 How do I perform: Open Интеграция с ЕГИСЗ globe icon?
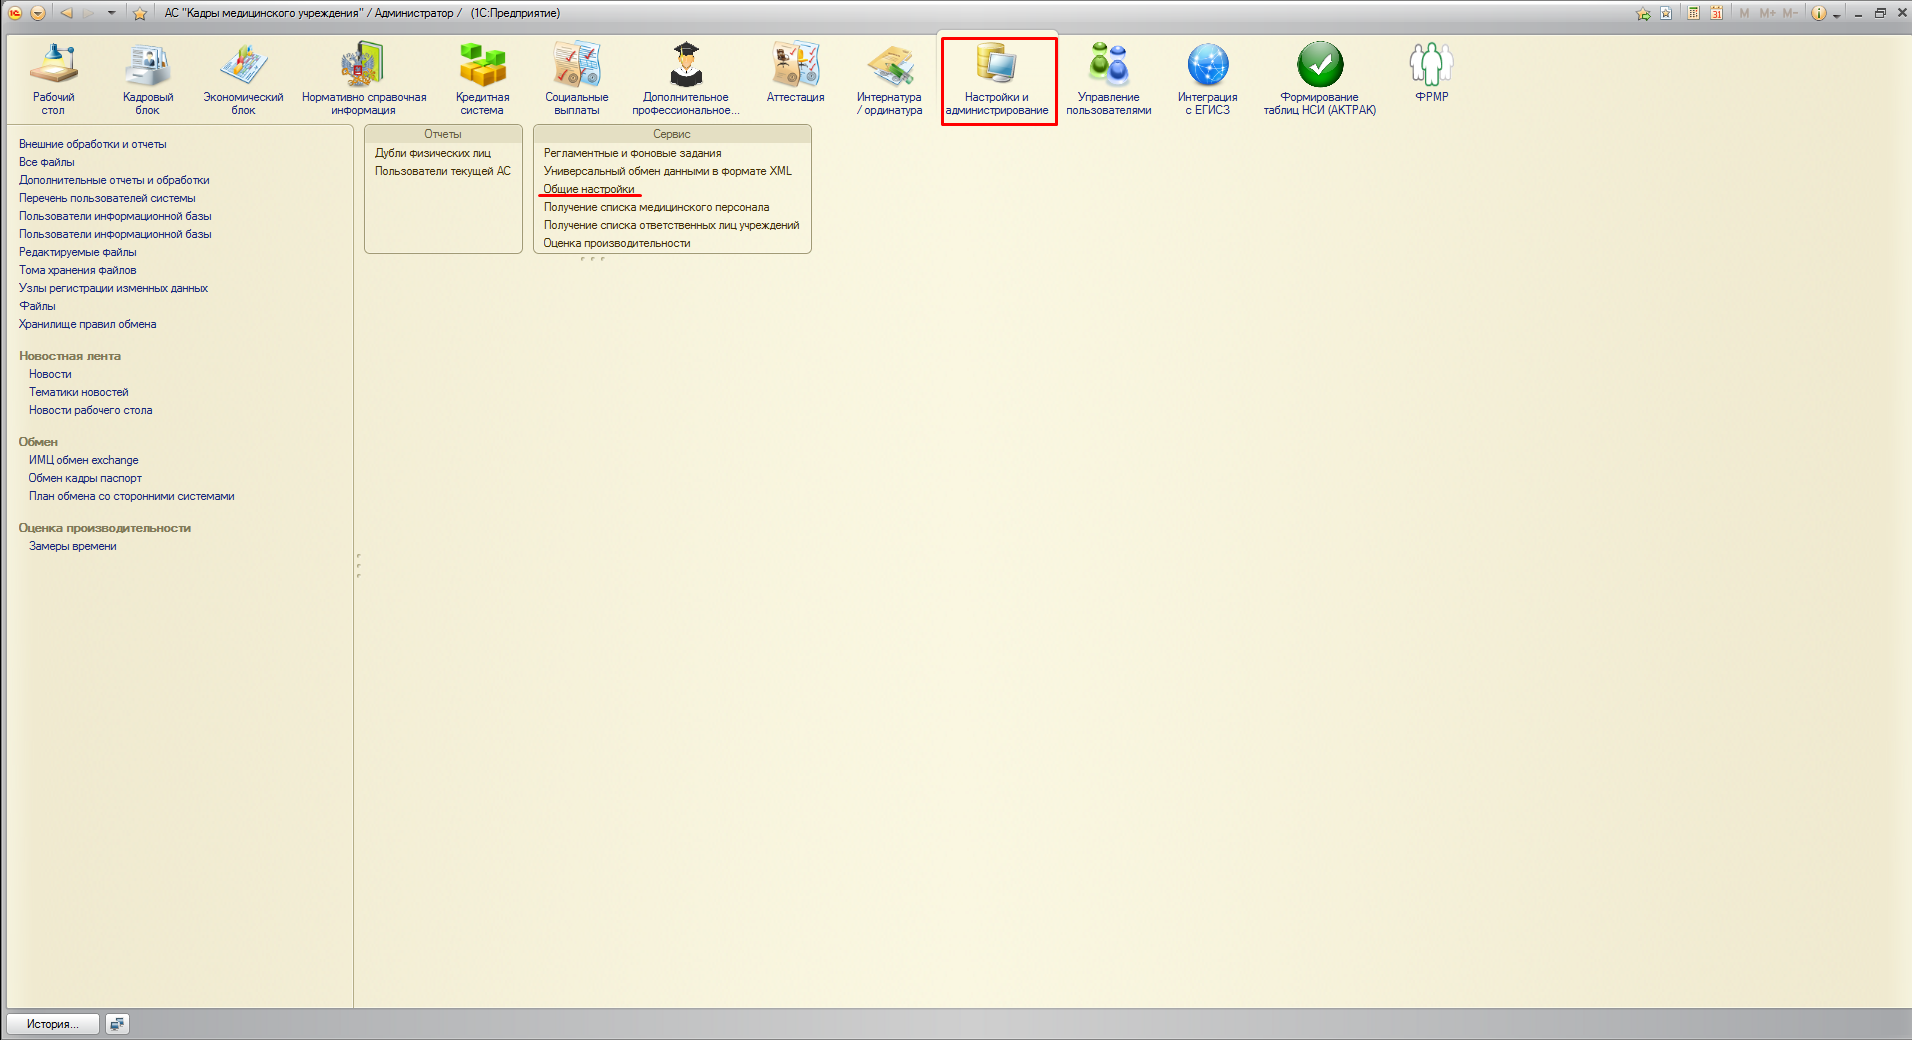pyautogui.click(x=1207, y=65)
